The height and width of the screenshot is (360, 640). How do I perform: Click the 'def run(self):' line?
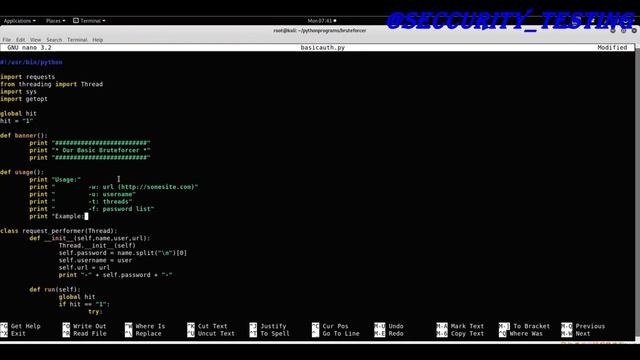tap(55, 290)
